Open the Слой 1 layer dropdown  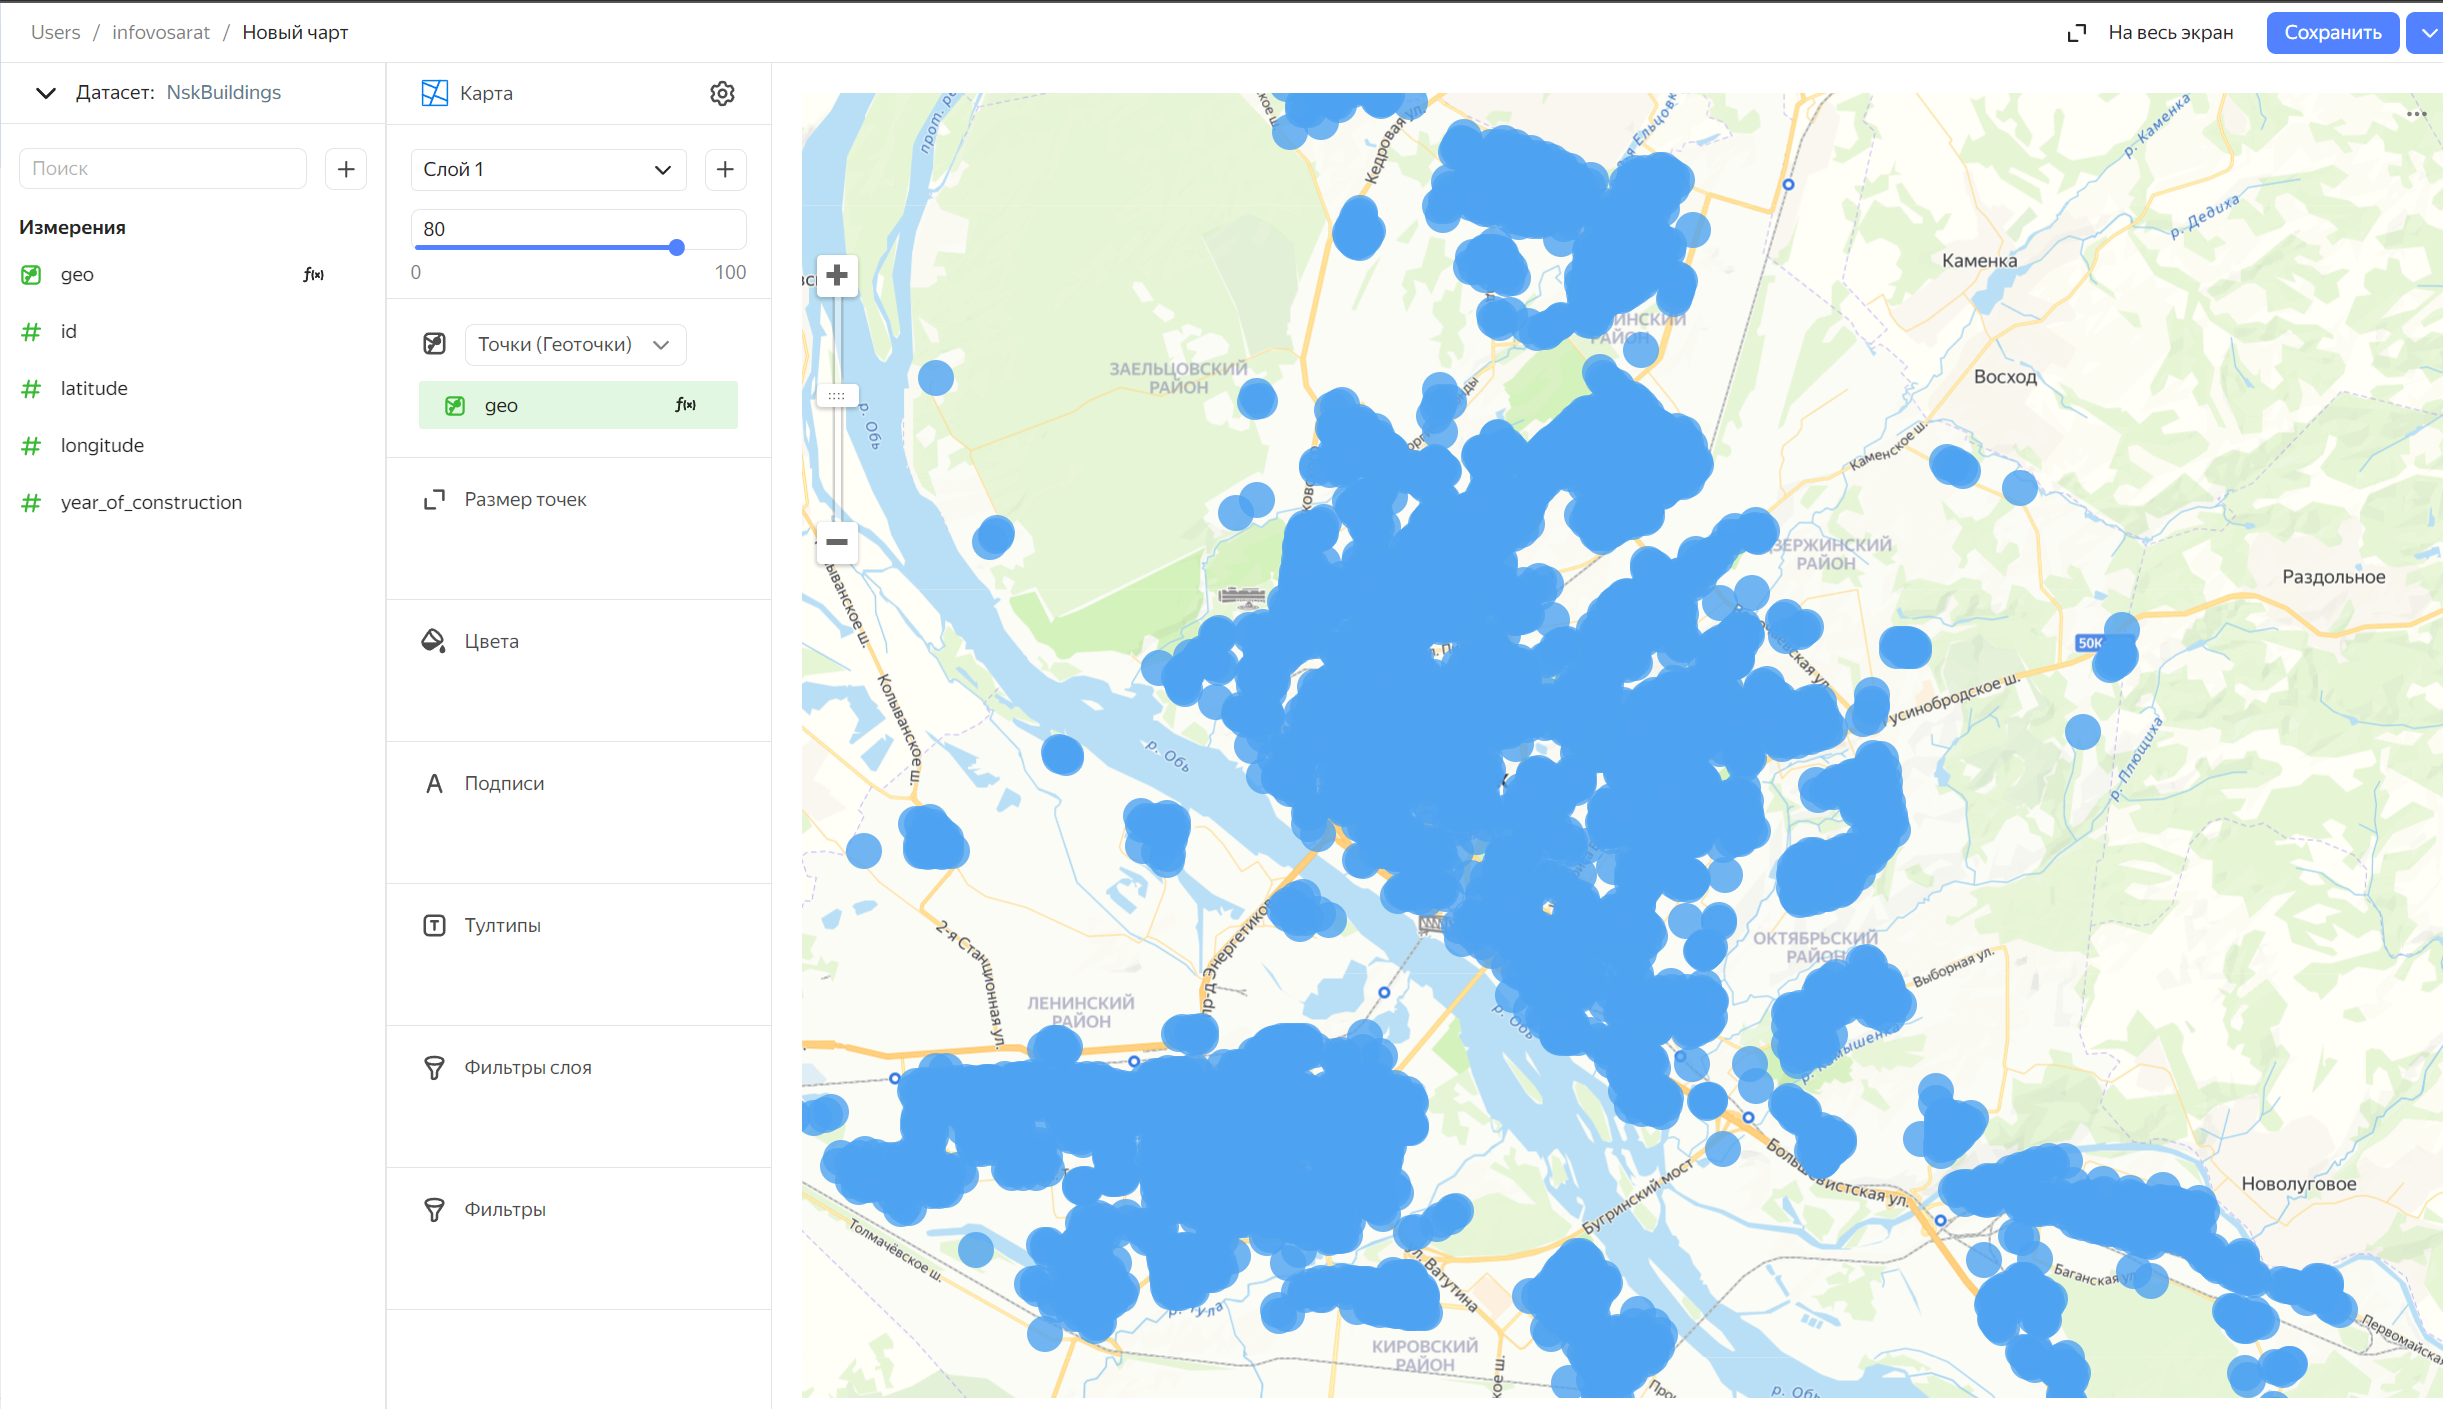(x=548, y=169)
